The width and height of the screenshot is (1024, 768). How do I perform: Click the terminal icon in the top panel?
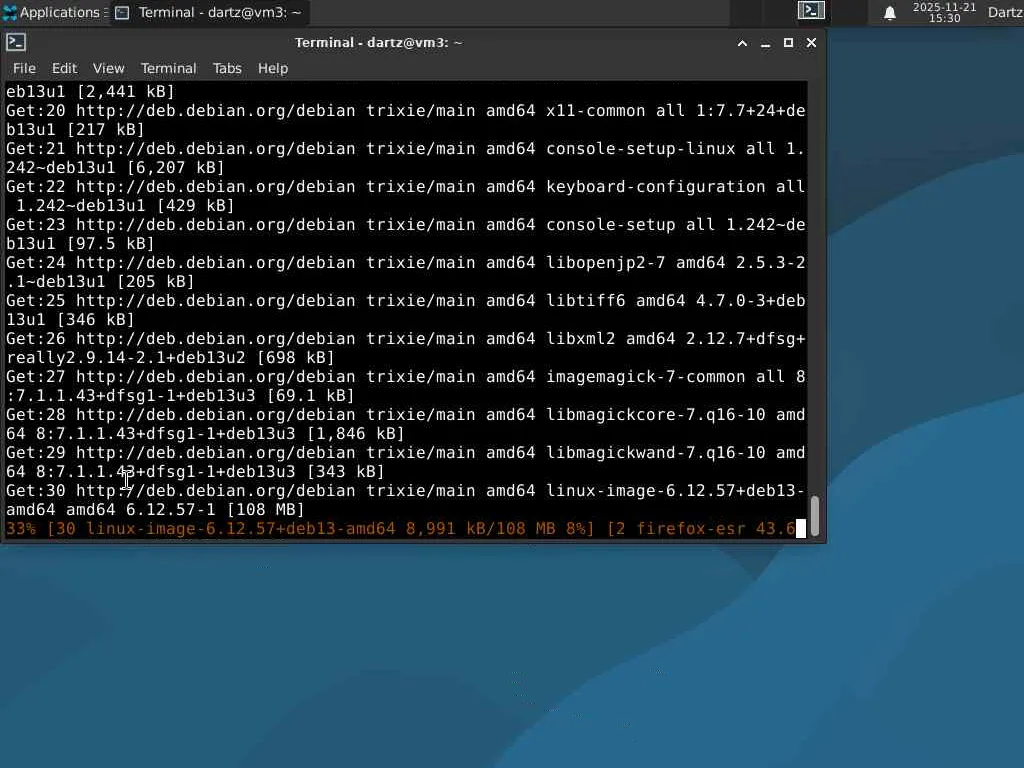click(811, 10)
